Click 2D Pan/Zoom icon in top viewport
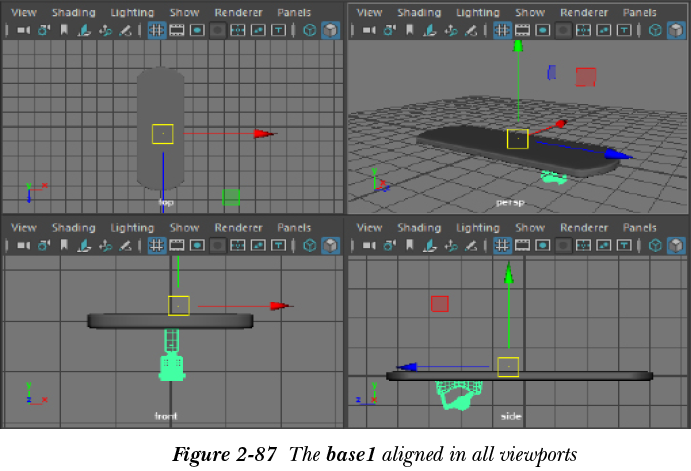The height and width of the screenshot is (471, 691). pos(104,31)
